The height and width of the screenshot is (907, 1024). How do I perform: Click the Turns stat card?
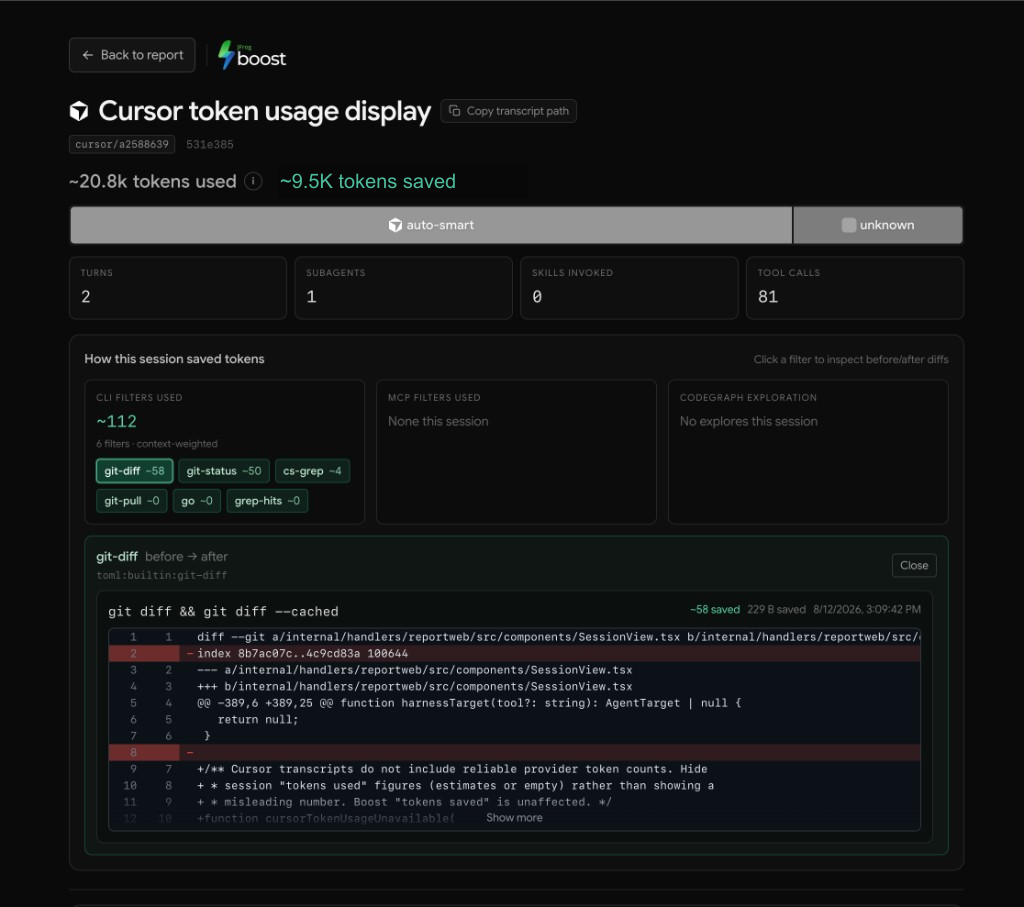point(178,288)
